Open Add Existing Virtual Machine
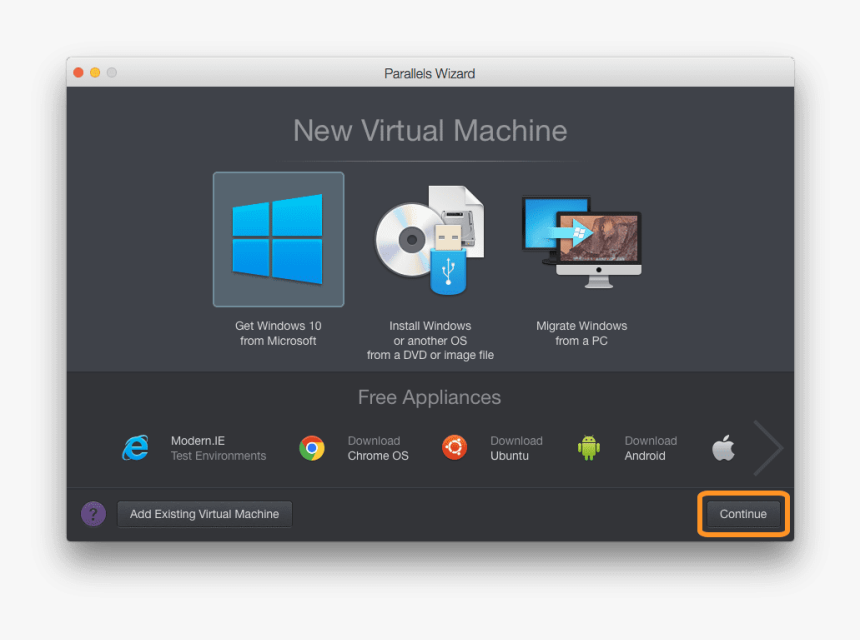Image resolution: width=860 pixels, height=640 pixels. coord(204,514)
